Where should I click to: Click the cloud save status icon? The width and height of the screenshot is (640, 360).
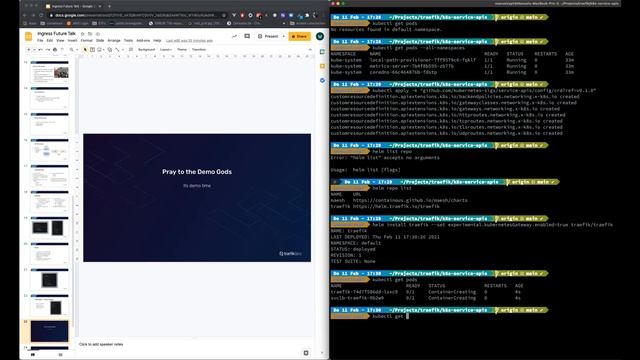pos(98,34)
